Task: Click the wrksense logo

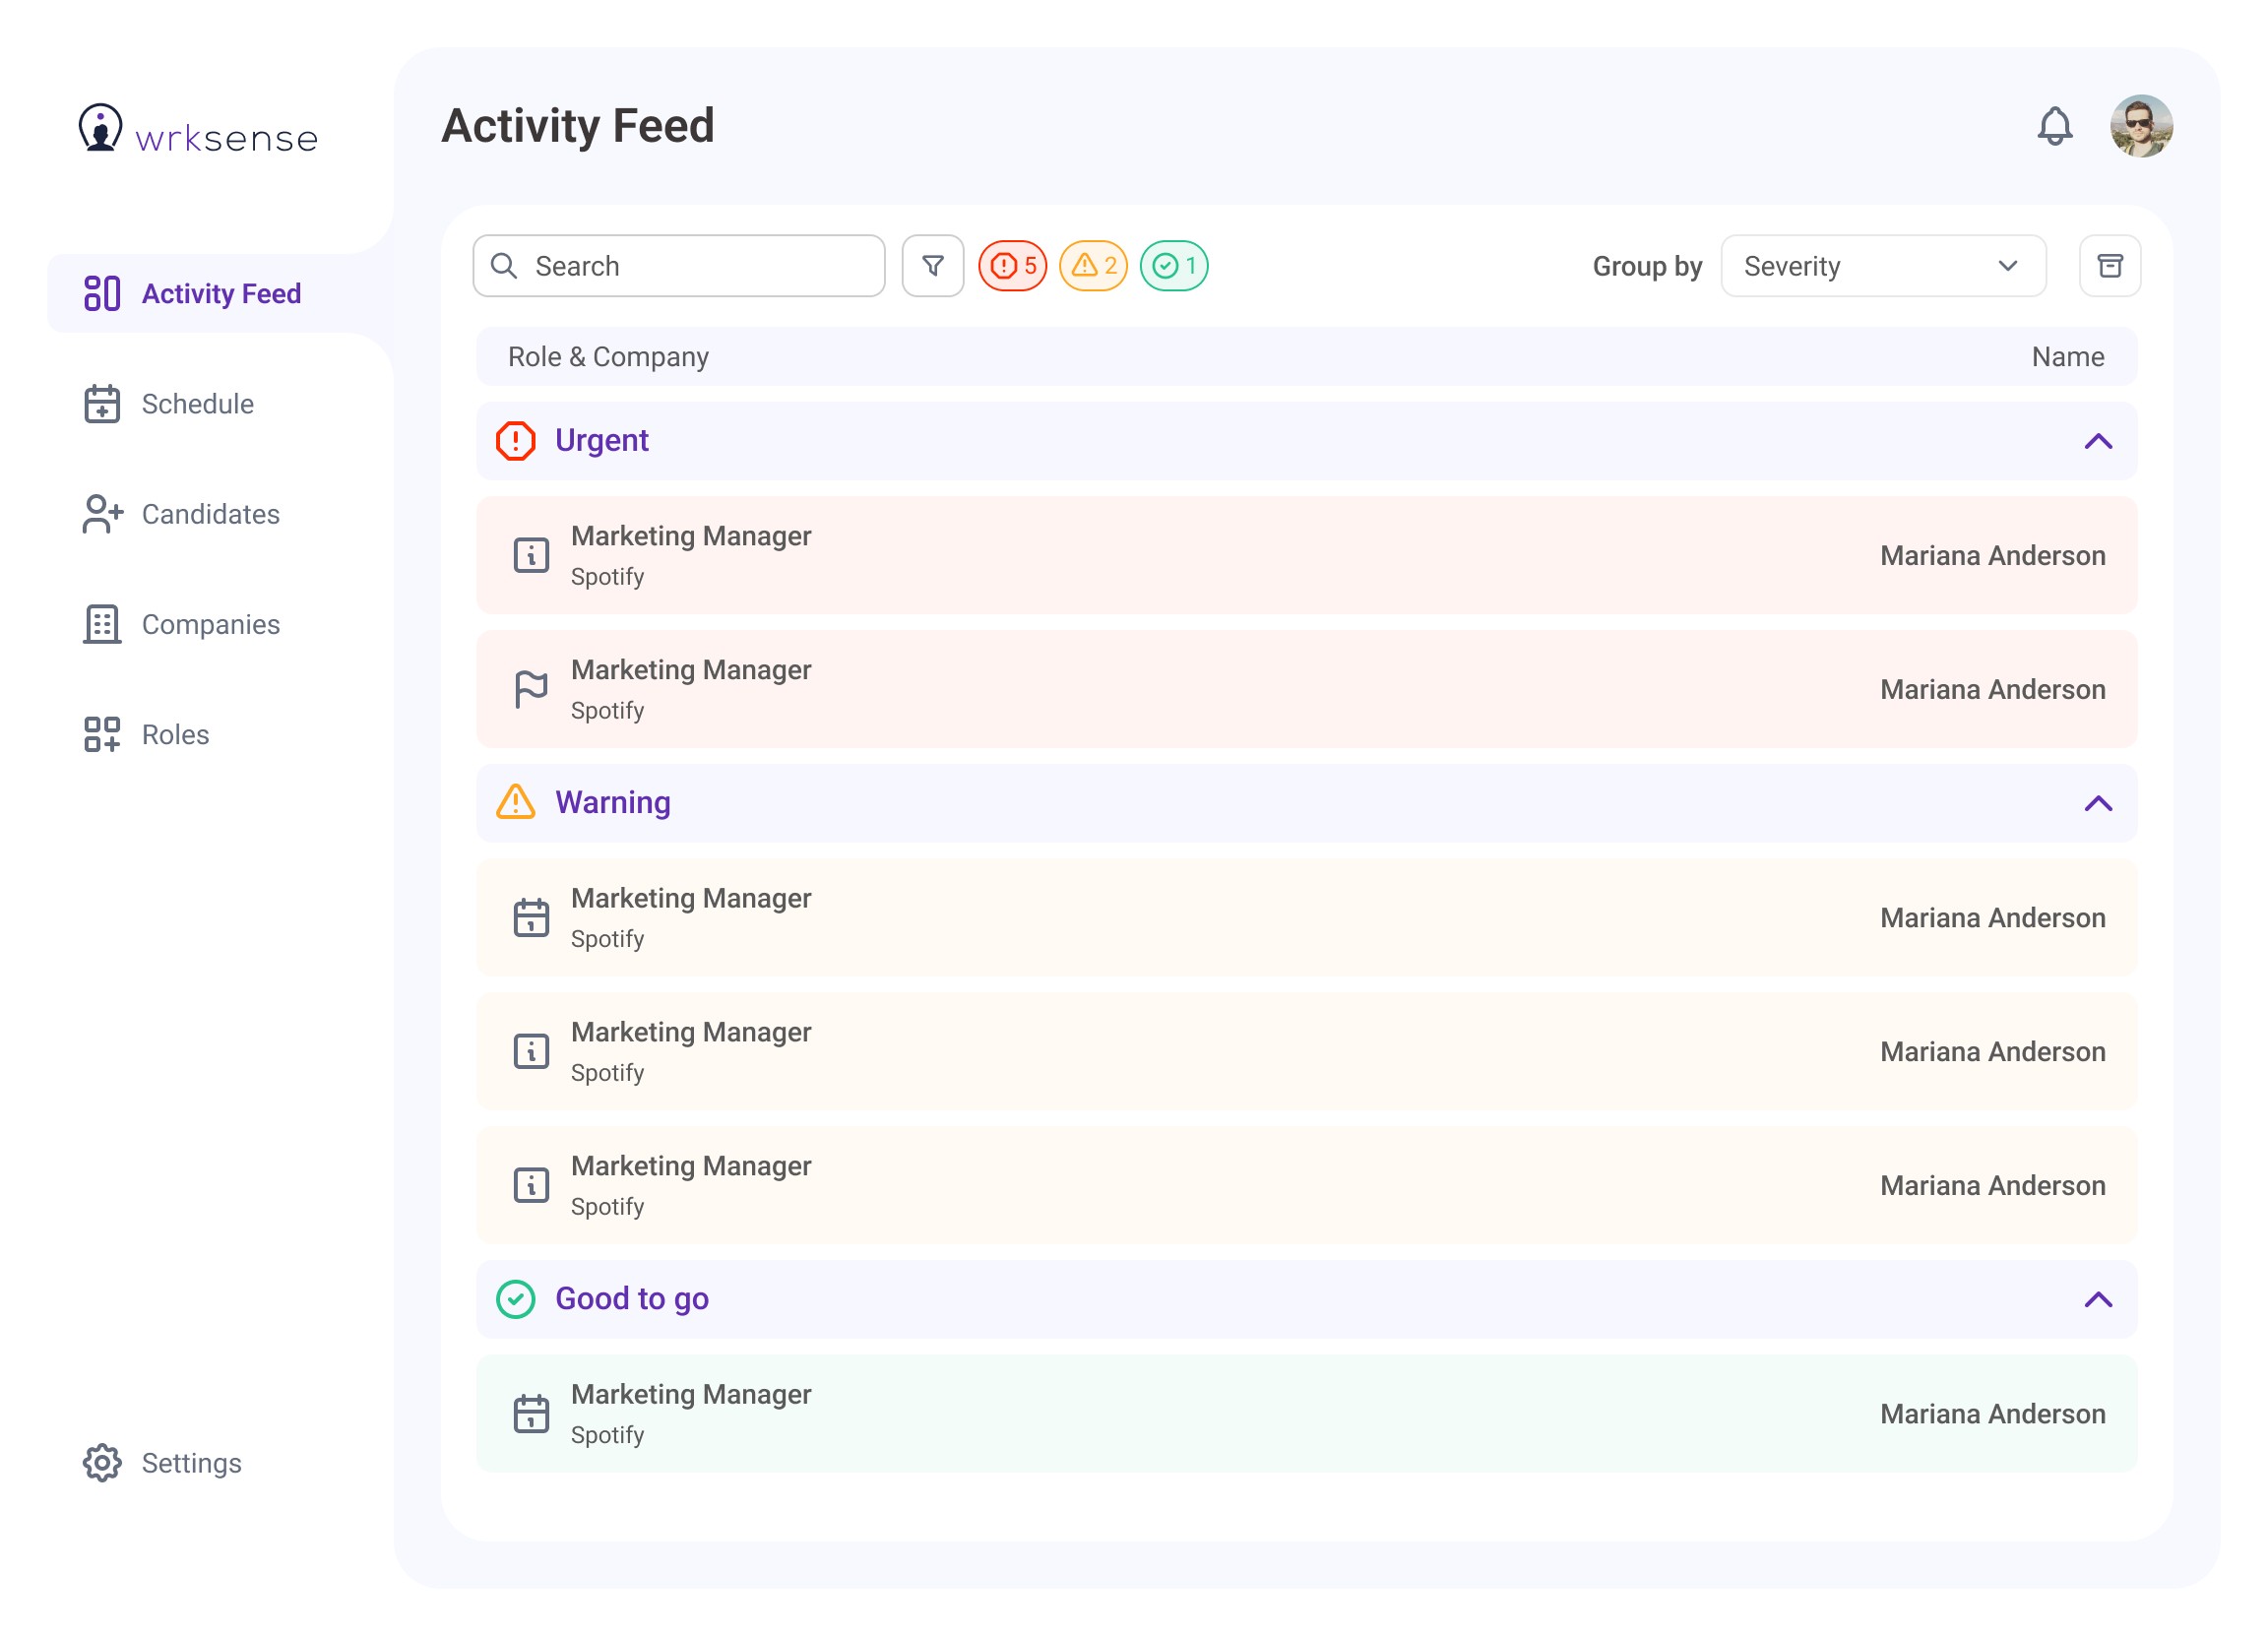Action: click(x=198, y=130)
